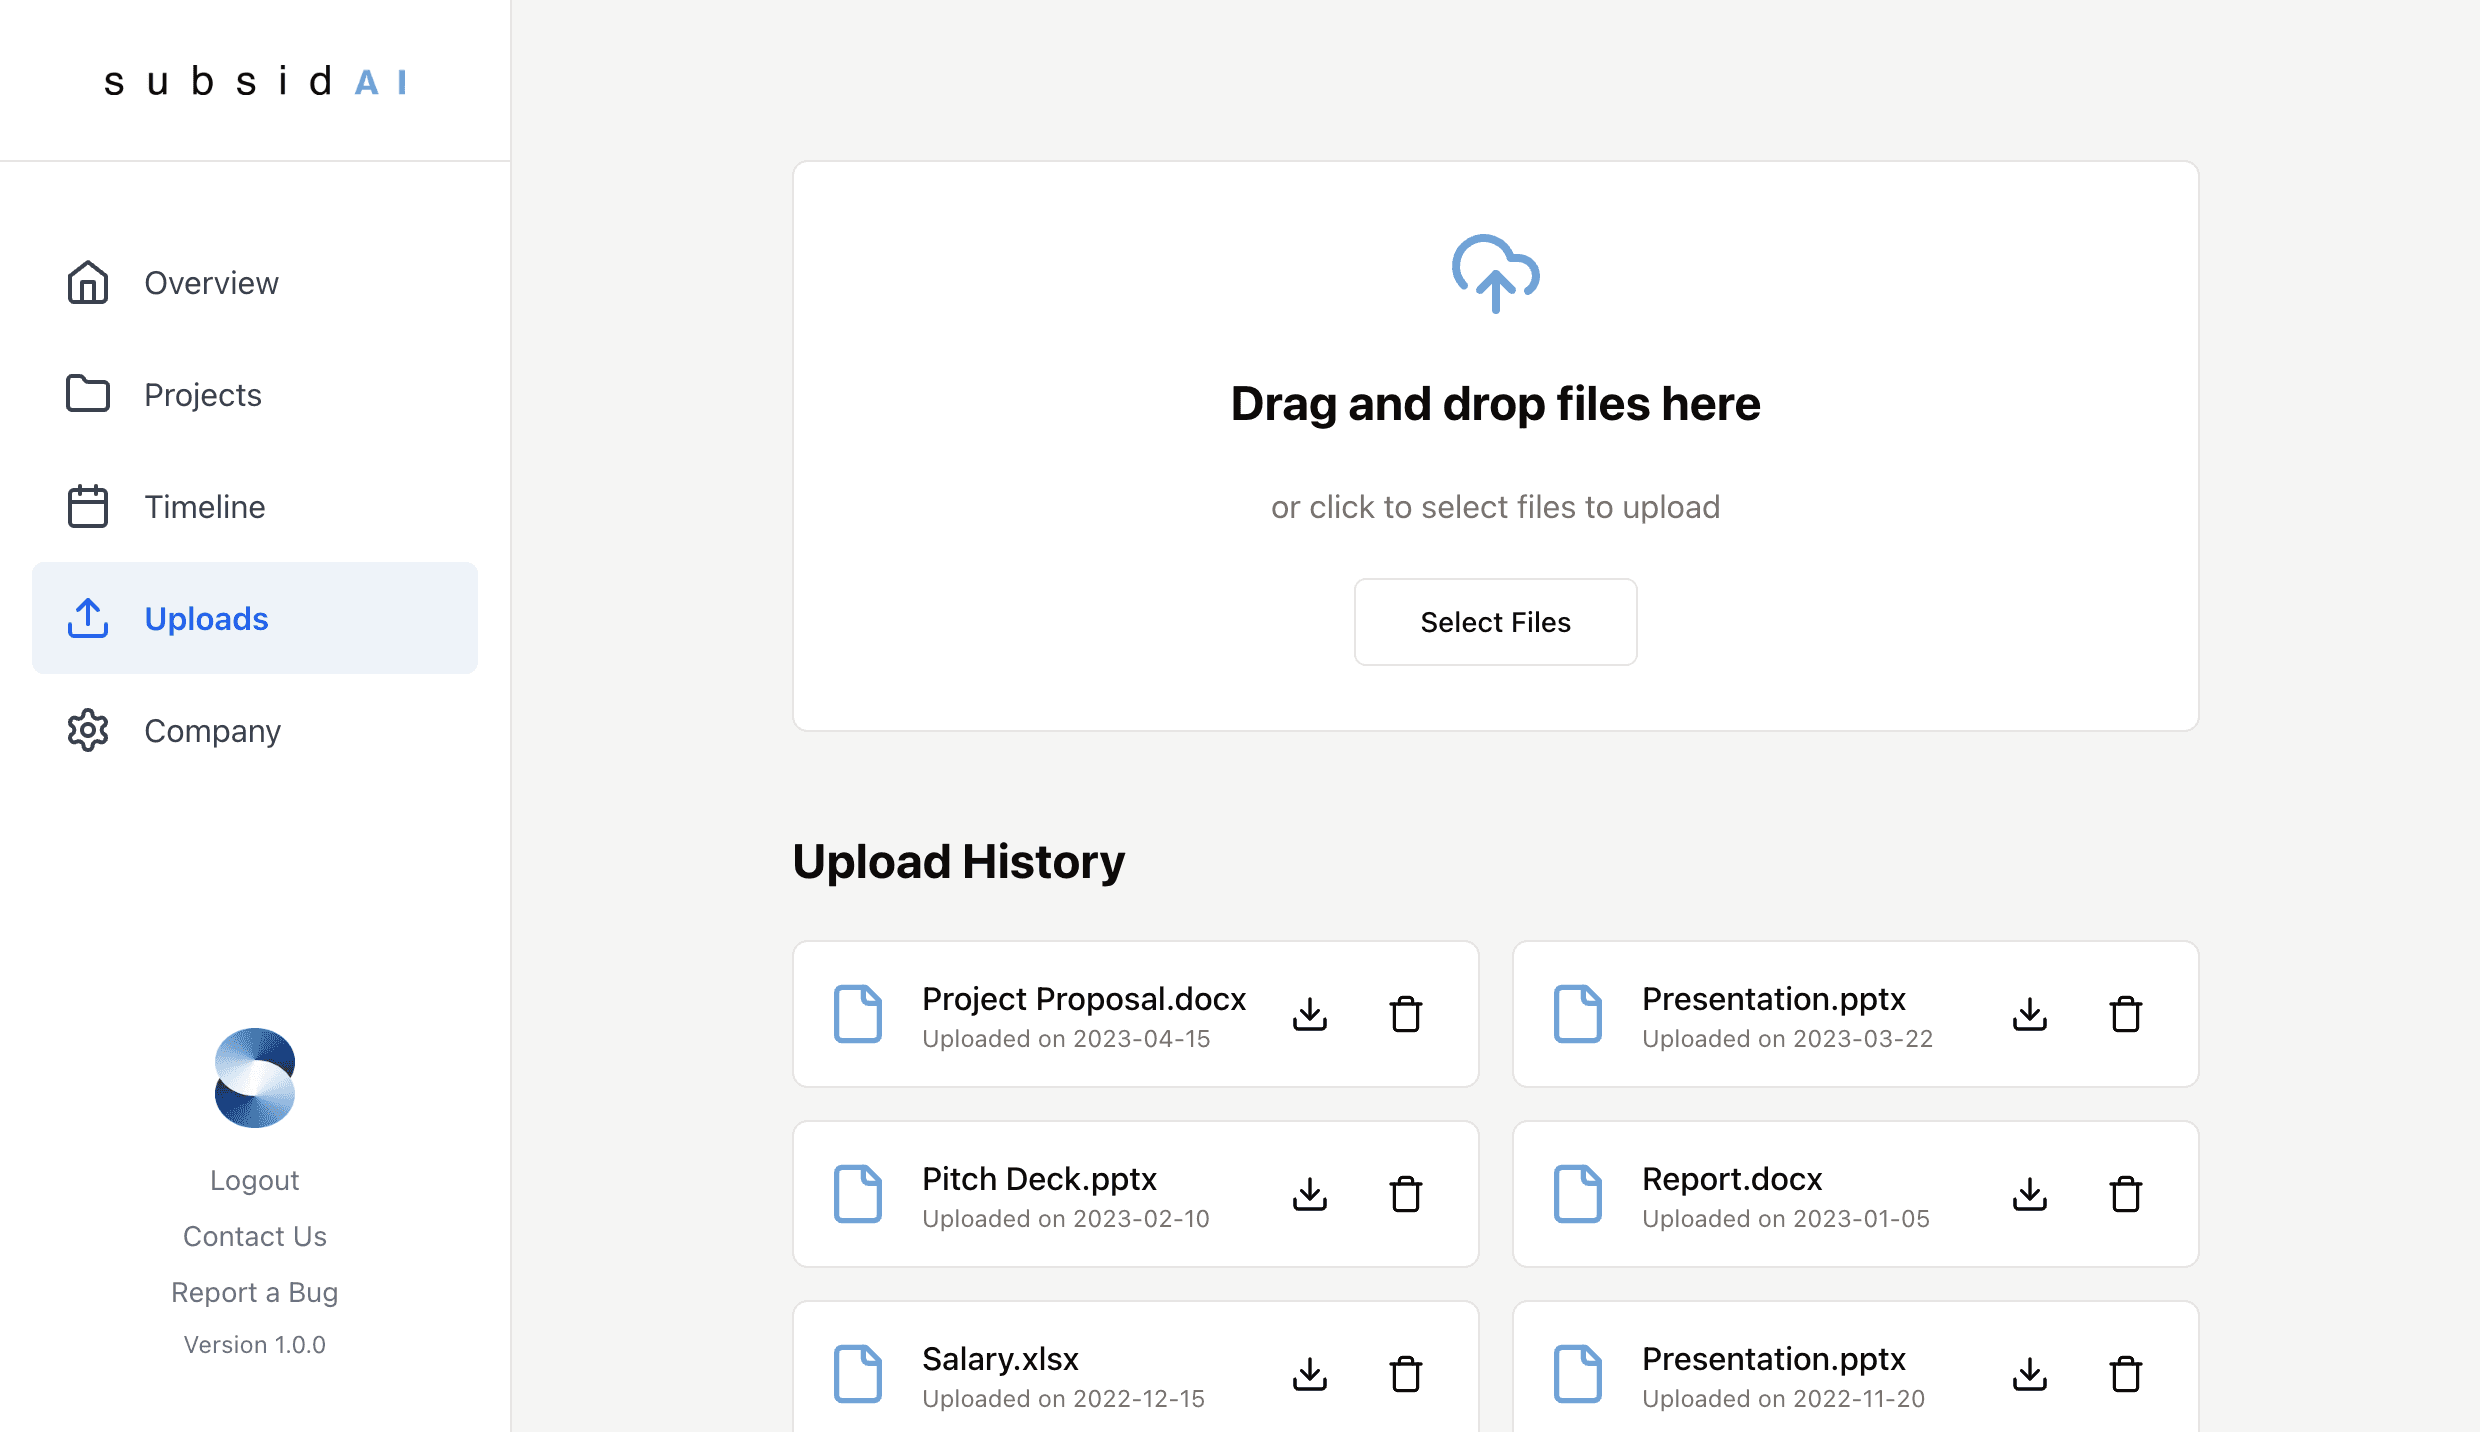Open Company settings page
Screen dimensions: 2480x1432
[255, 731]
